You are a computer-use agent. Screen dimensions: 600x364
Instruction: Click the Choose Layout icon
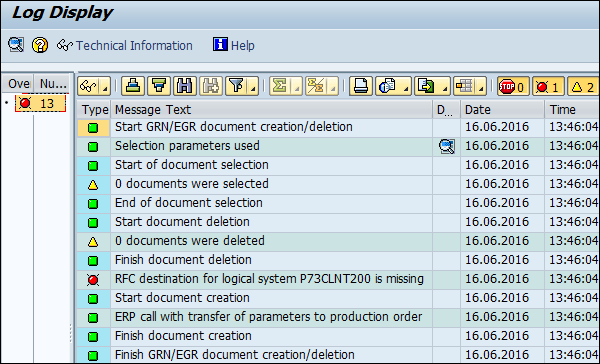465,86
